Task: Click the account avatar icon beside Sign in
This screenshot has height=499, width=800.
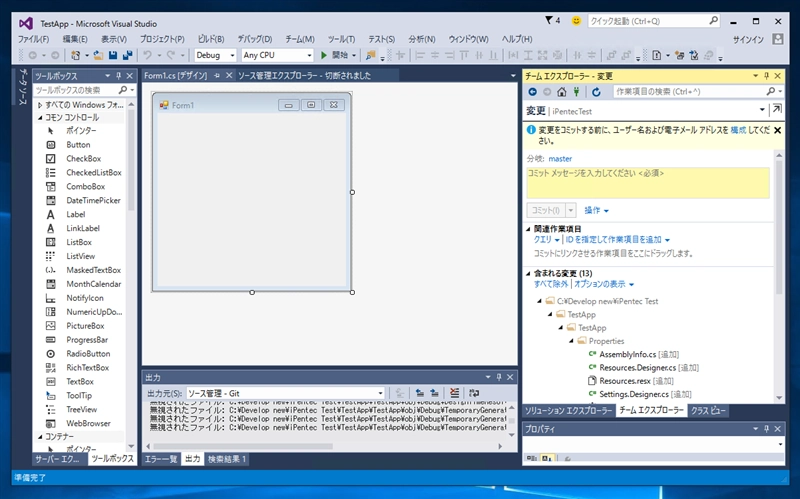Action: (x=778, y=39)
